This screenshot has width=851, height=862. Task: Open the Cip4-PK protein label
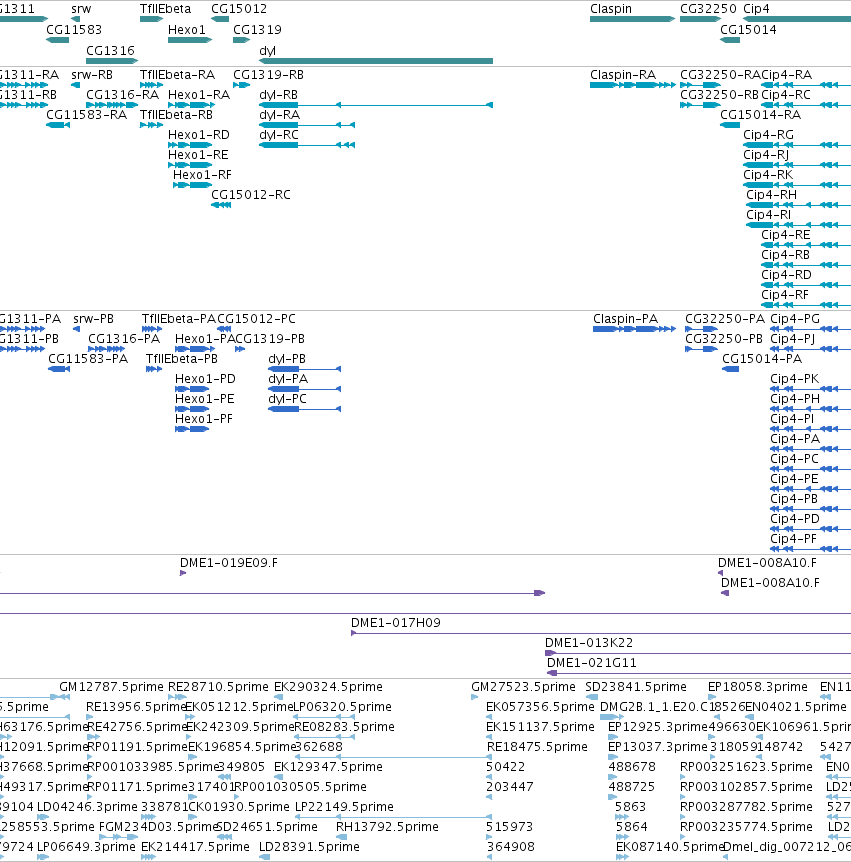[x=794, y=379]
